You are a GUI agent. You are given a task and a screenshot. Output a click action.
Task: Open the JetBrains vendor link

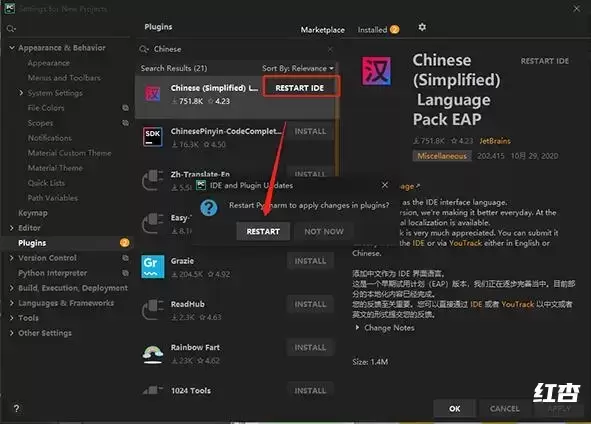point(495,141)
